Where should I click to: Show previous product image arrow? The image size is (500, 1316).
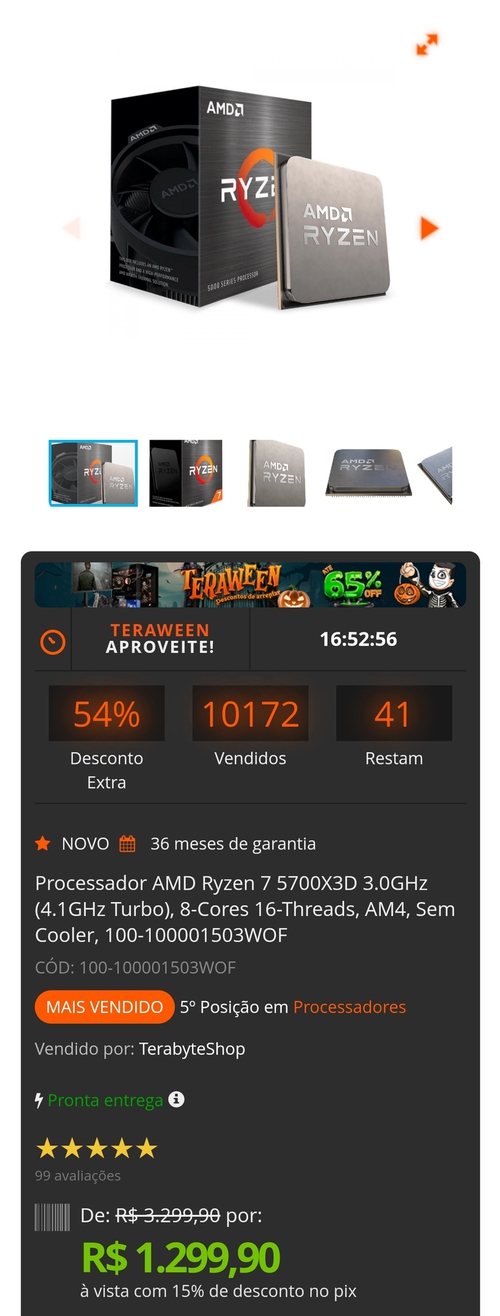[x=71, y=228]
